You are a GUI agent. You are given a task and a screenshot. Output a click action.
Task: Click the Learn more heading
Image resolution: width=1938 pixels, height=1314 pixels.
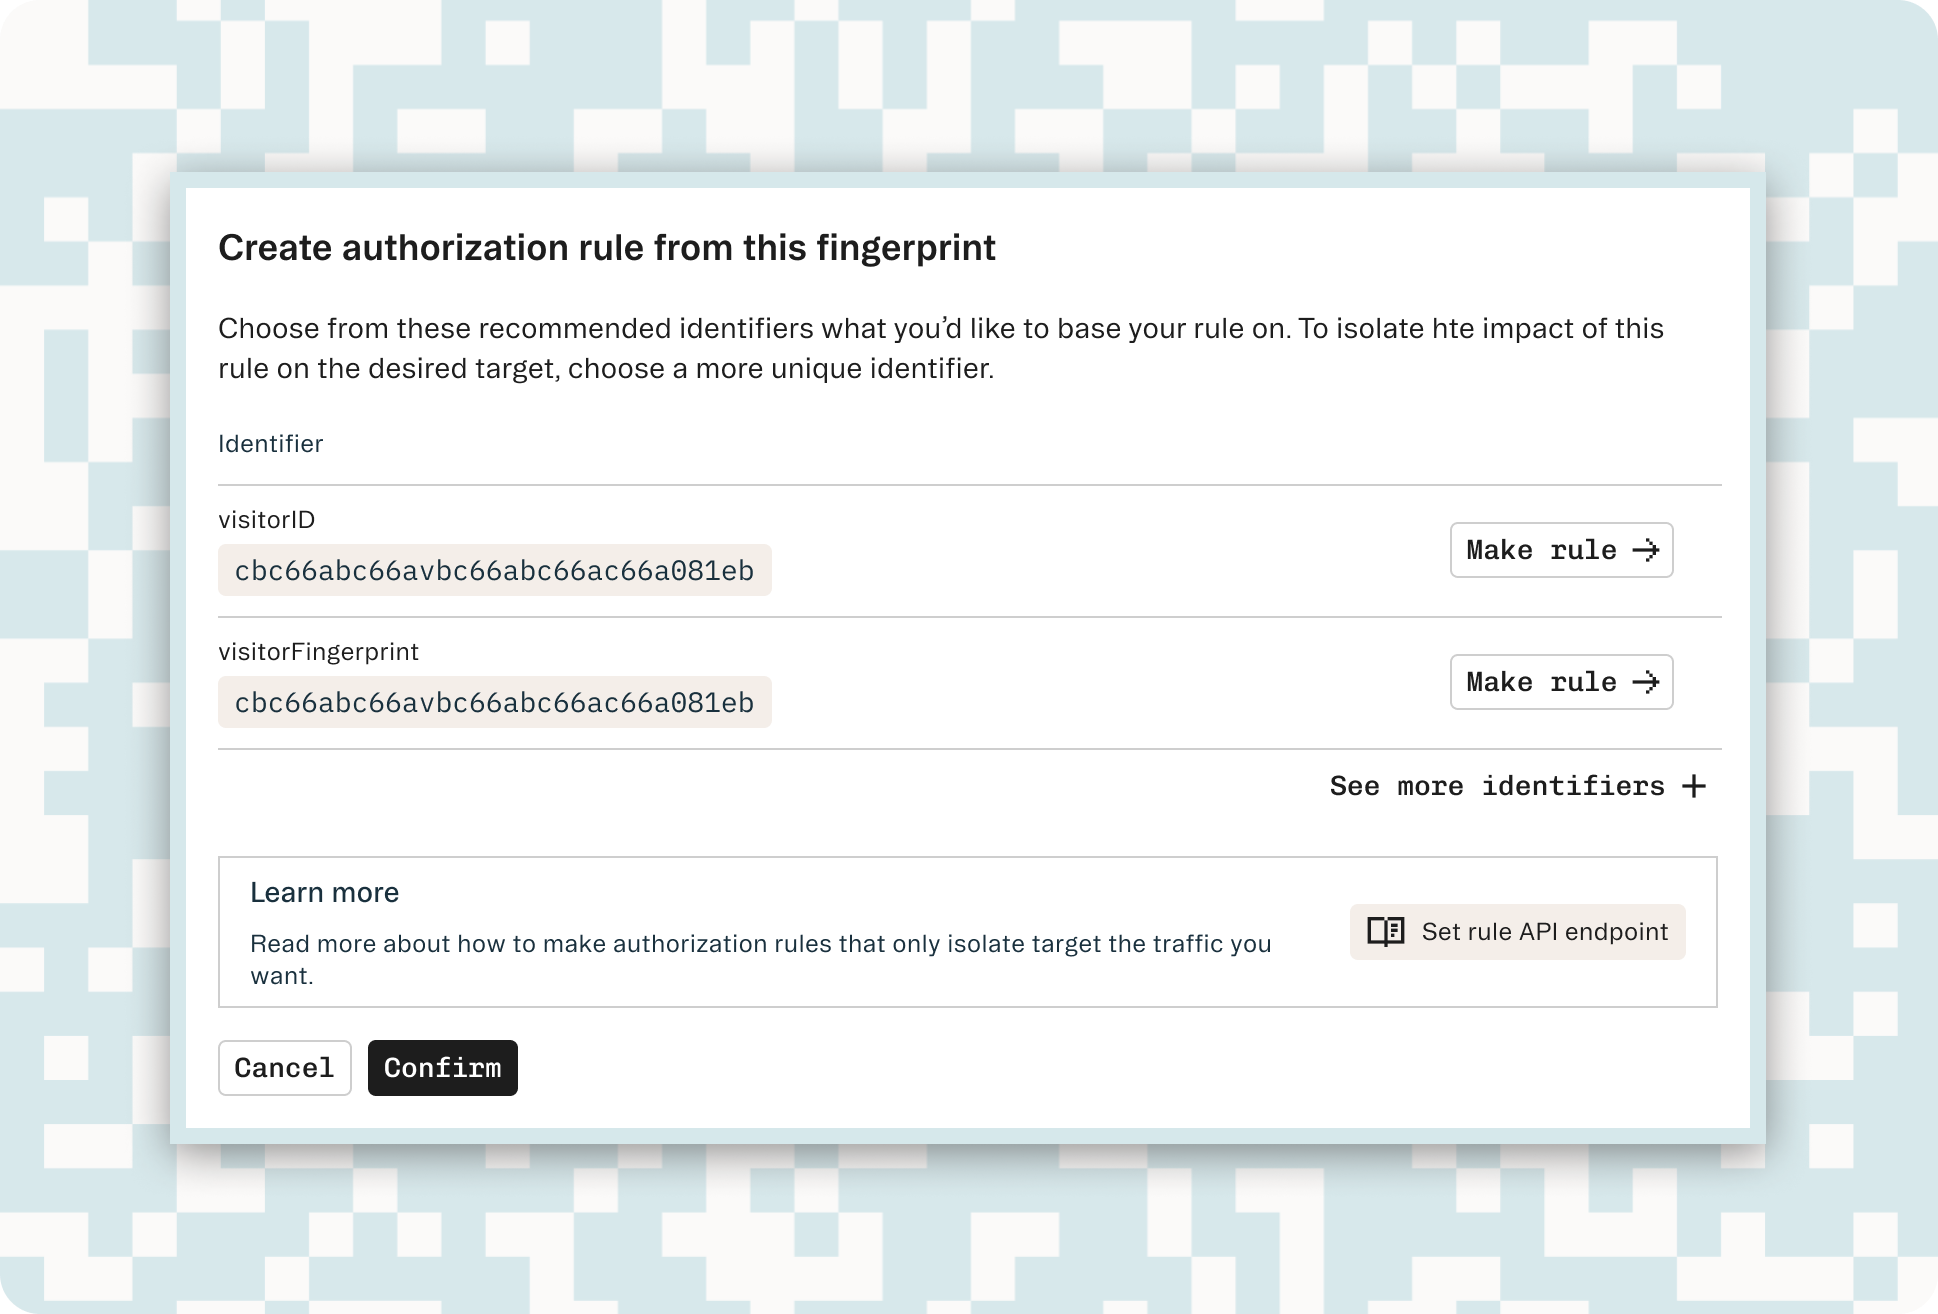(324, 892)
